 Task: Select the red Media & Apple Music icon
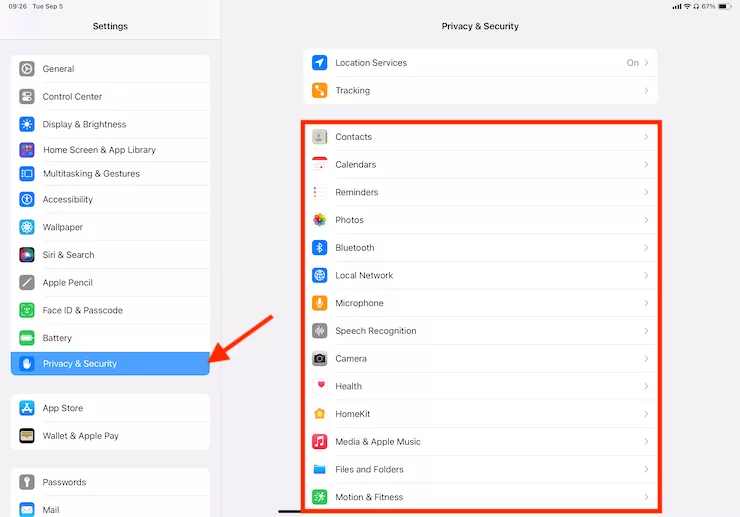[x=320, y=441]
